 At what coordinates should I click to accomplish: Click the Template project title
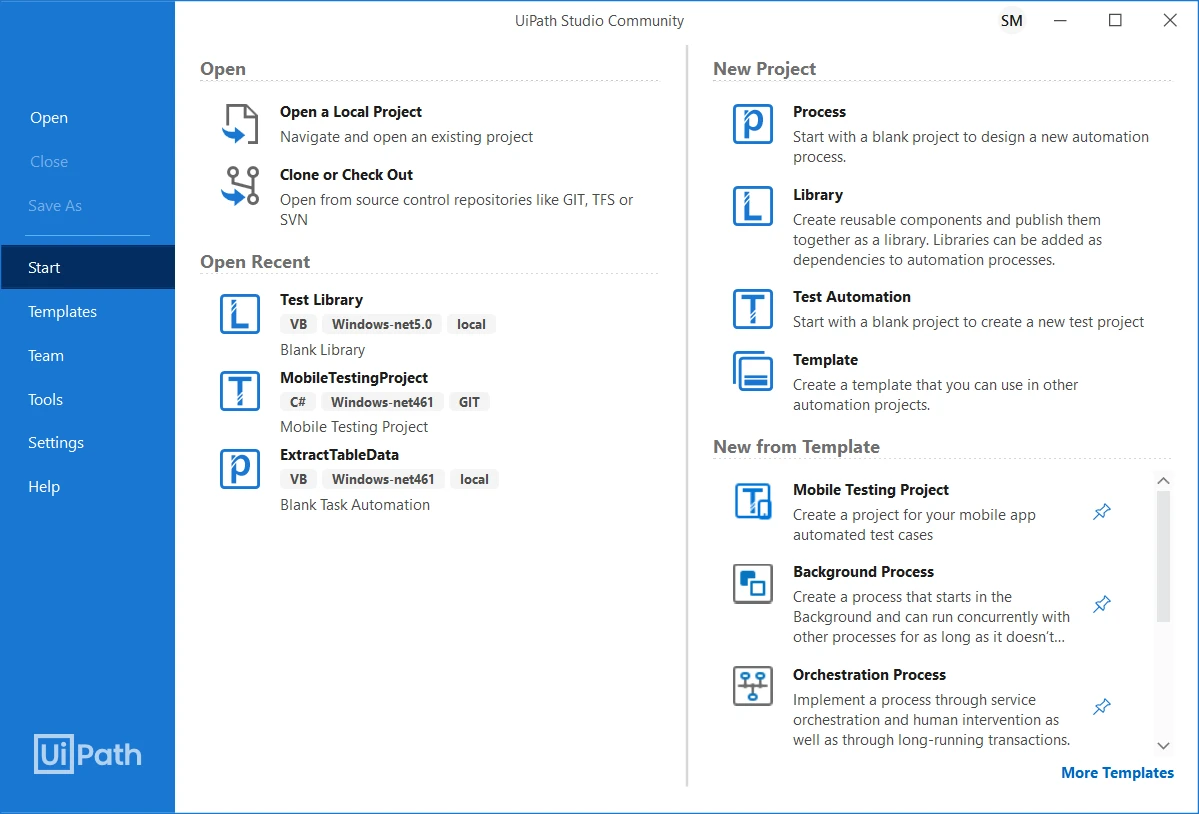(x=825, y=360)
